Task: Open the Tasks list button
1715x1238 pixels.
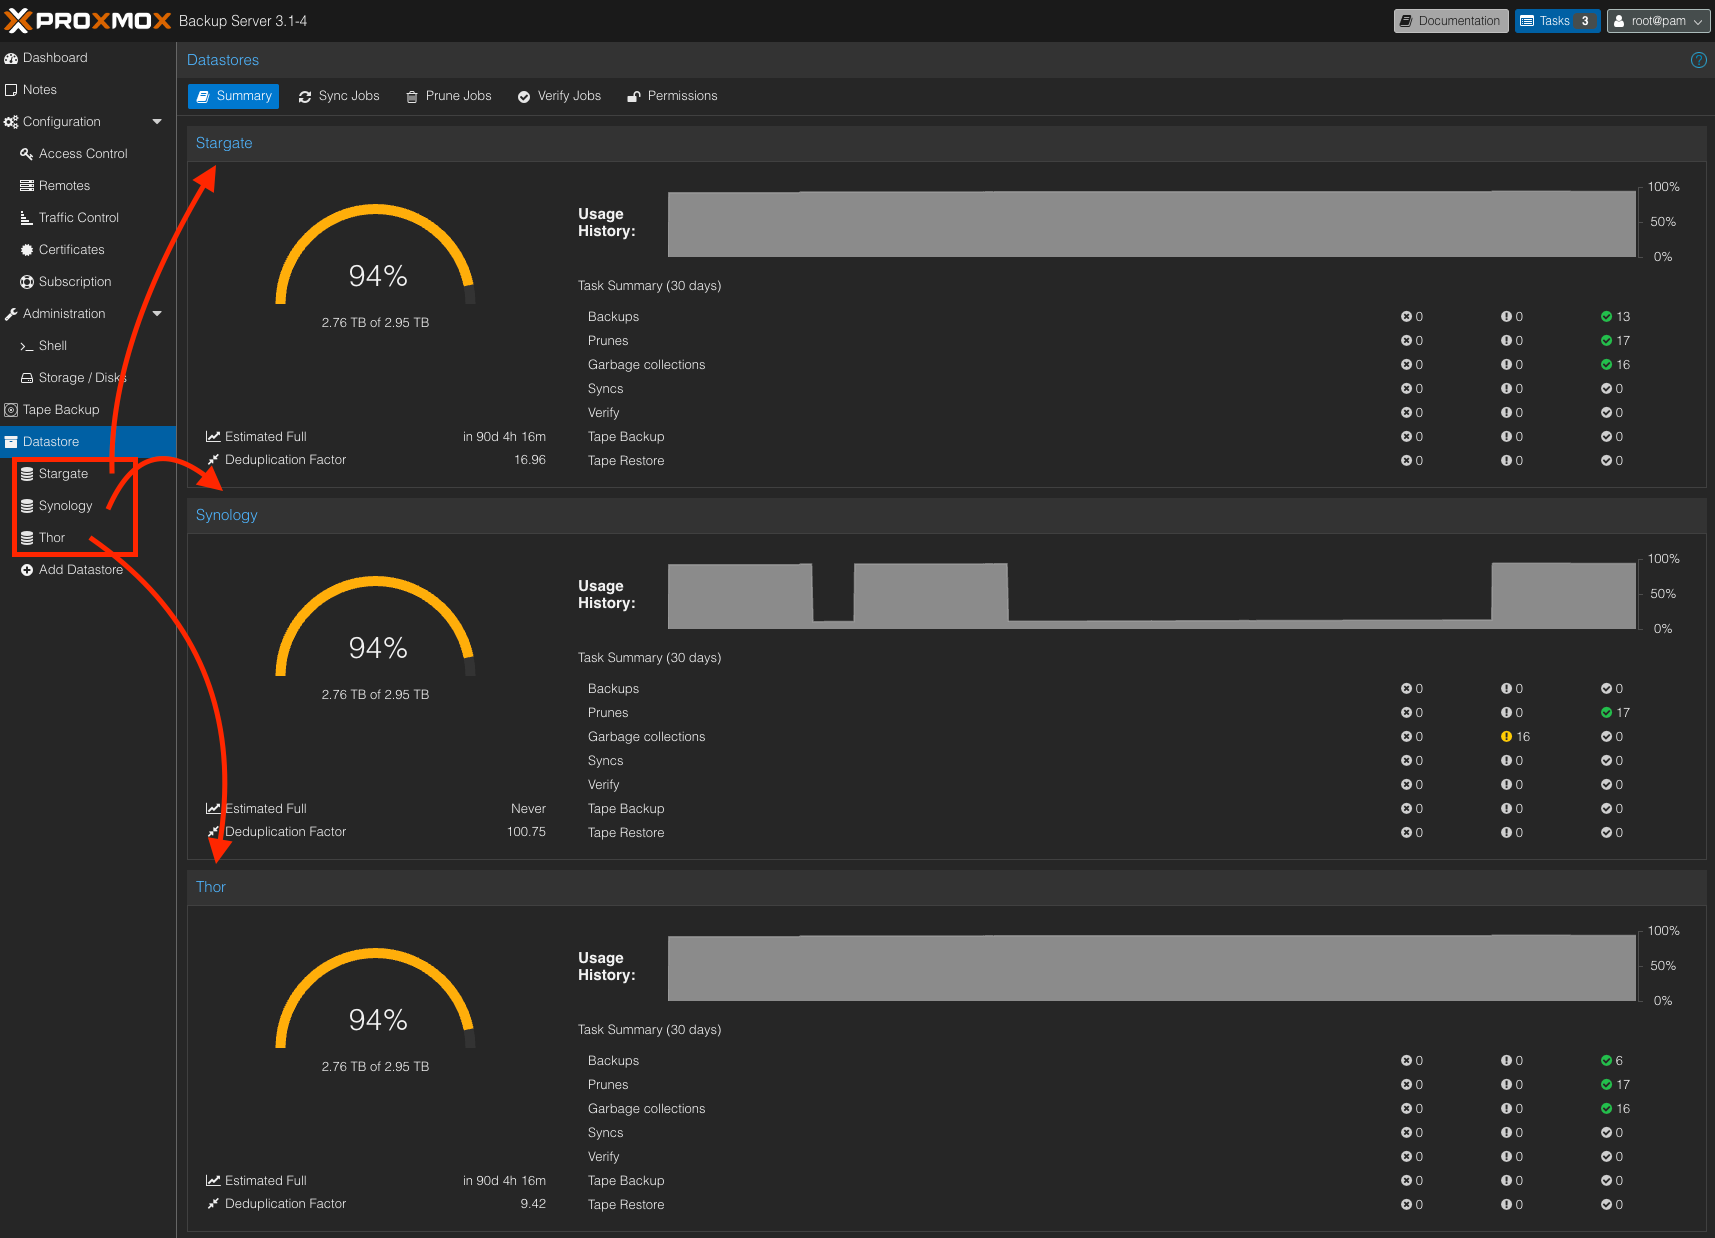Action: pyautogui.click(x=1556, y=21)
